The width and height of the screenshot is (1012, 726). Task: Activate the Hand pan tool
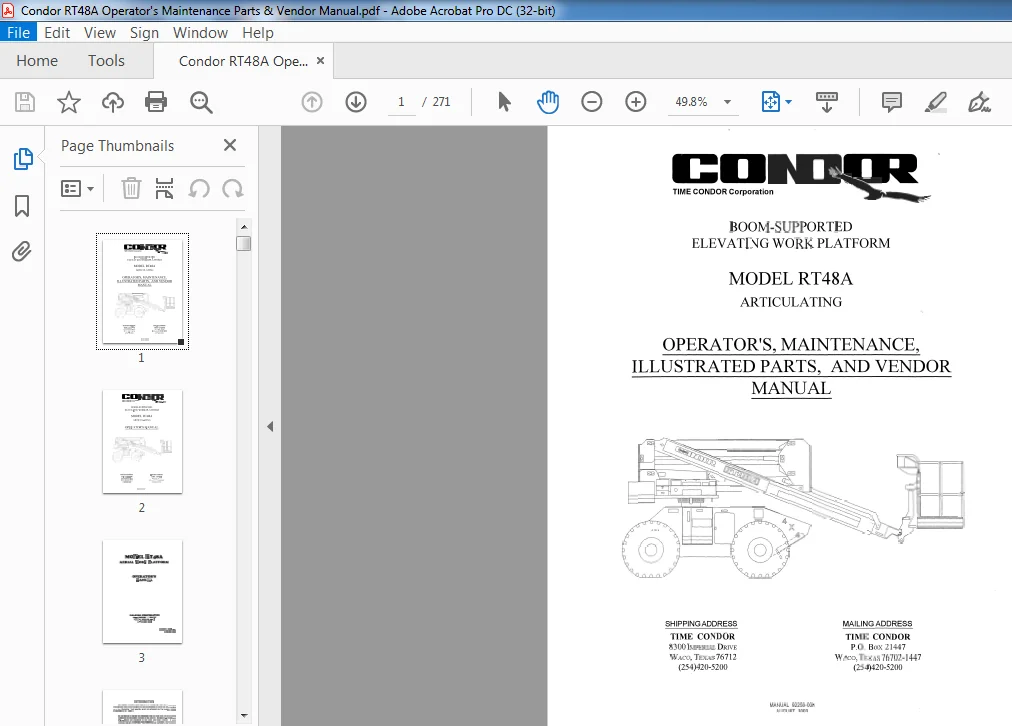(x=548, y=102)
